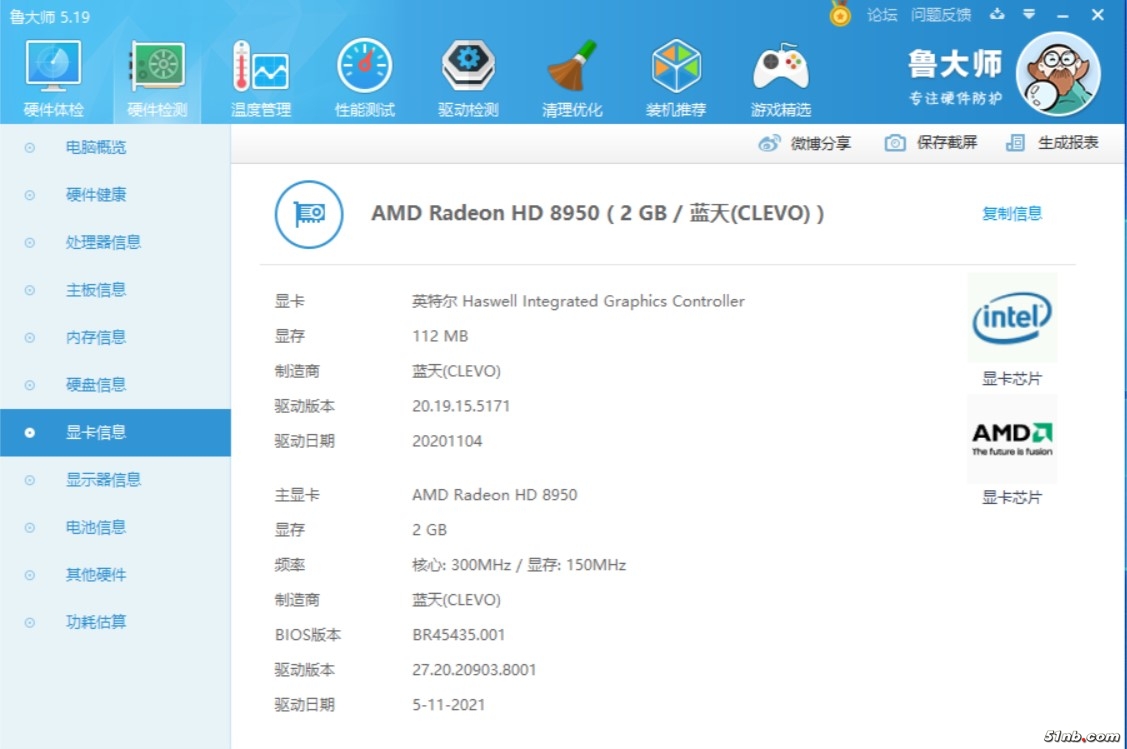Click 生成报表 generate report button
1127x749 pixels.
(x=1052, y=142)
